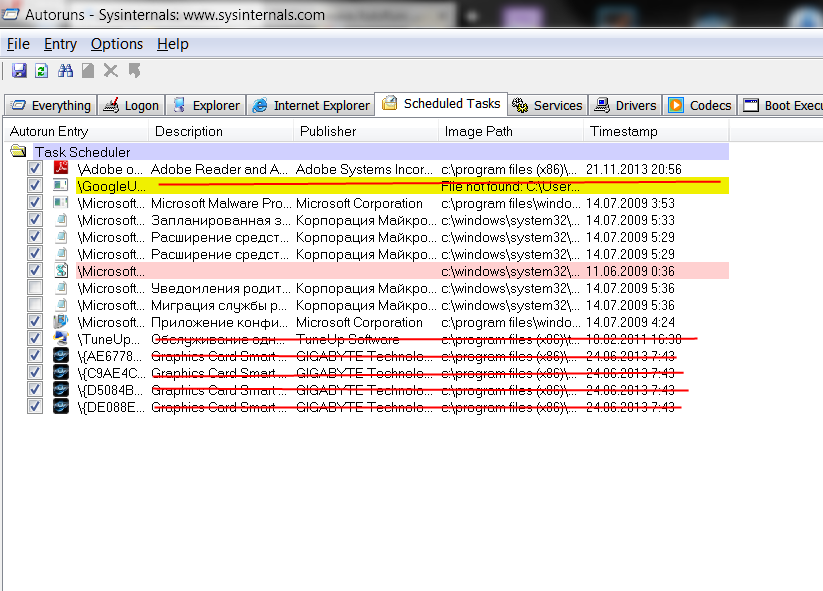
Task: Disable the \{C9AE4C entry checkbox
Action: [35, 373]
